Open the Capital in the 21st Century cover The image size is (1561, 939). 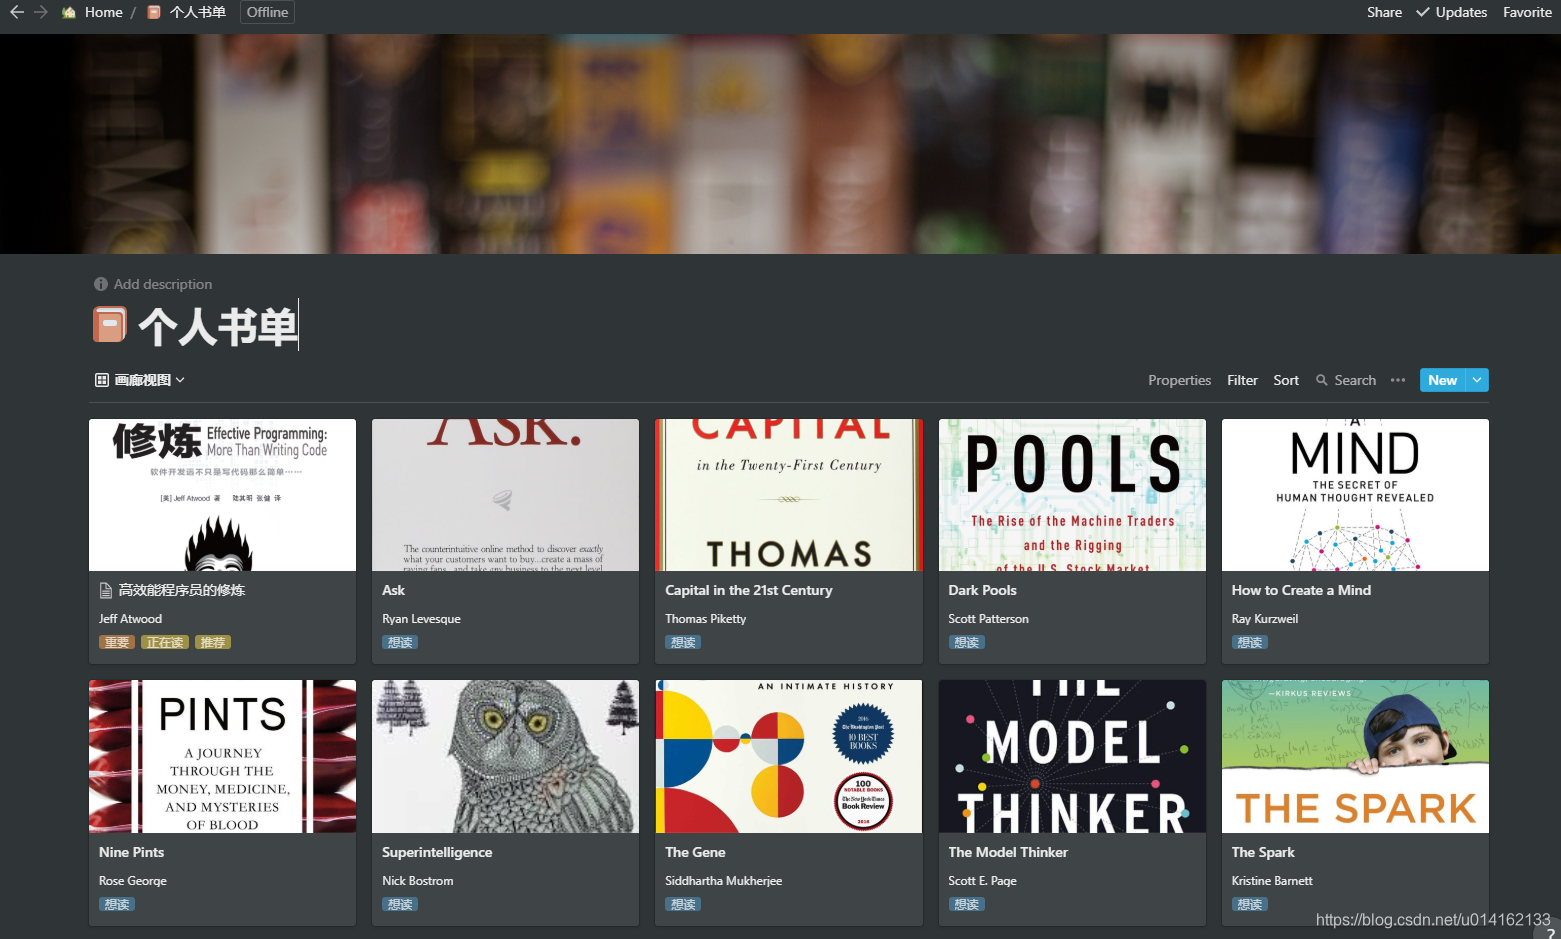click(789, 495)
